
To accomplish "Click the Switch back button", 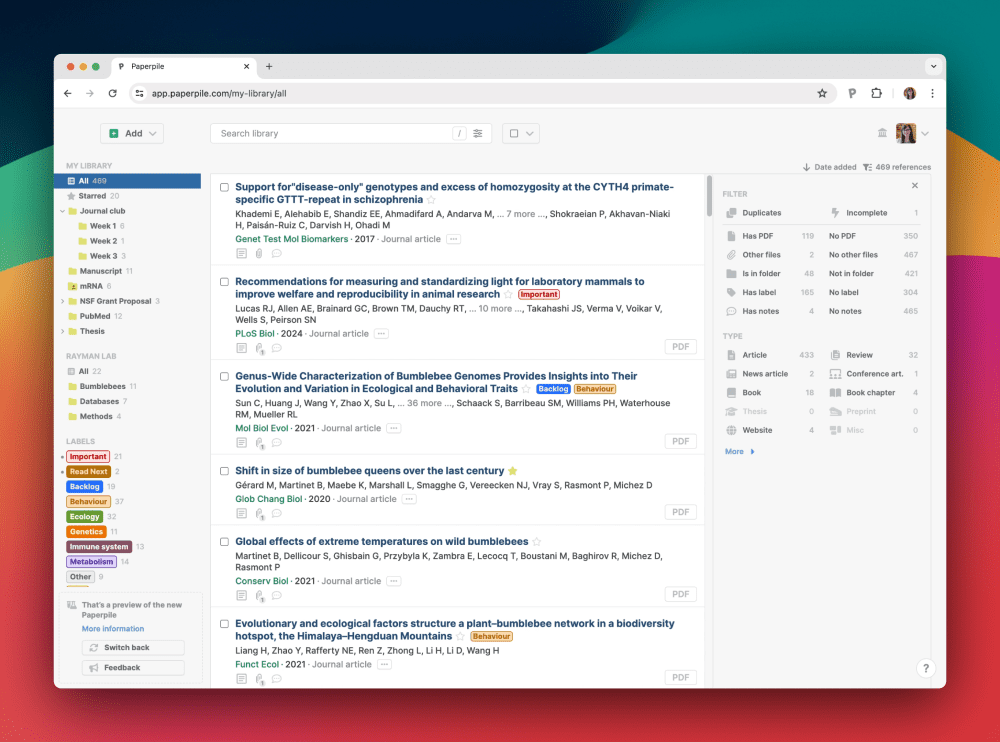I will [133, 647].
